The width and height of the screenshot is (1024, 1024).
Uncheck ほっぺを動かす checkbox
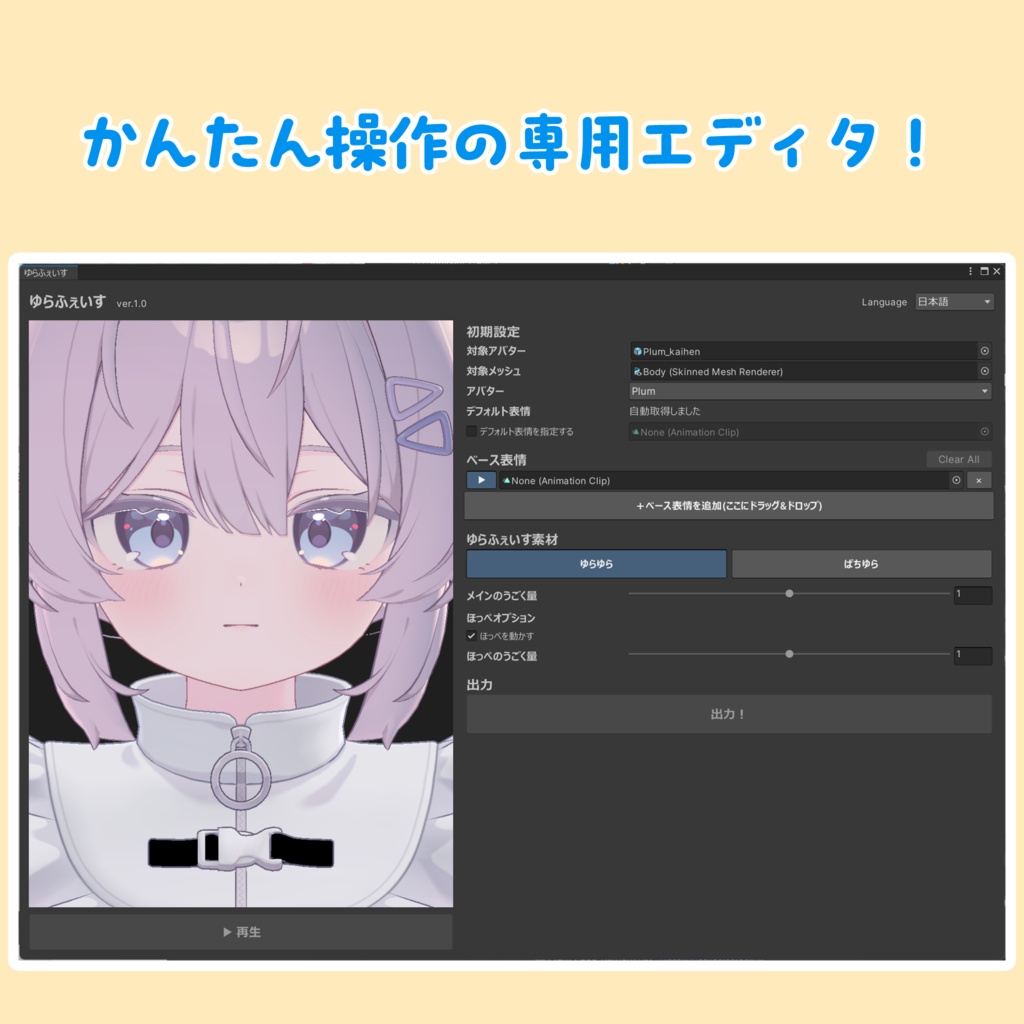471,635
